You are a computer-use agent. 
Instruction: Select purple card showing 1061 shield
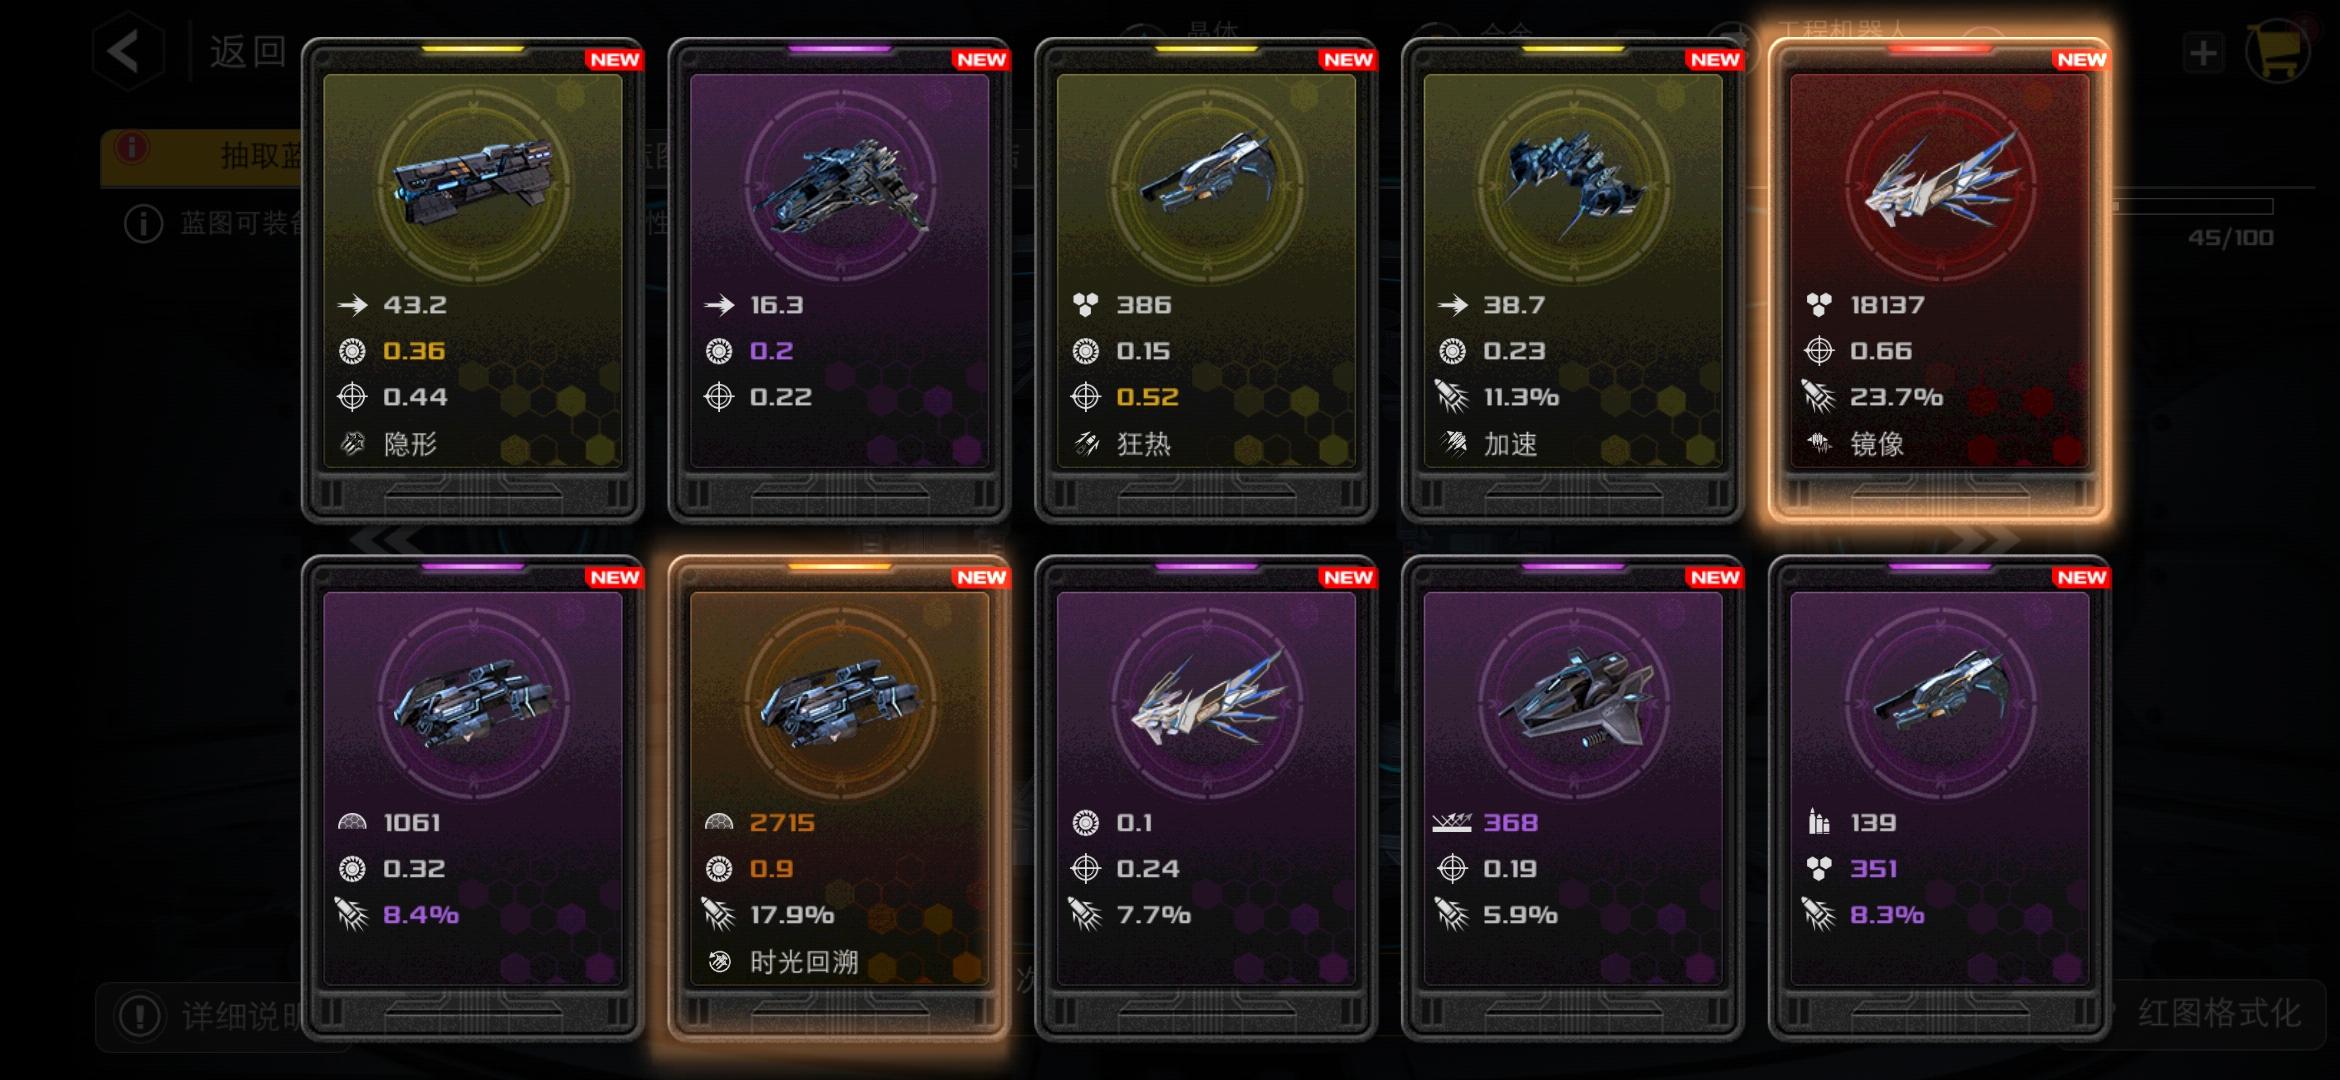(x=473, y=797)
